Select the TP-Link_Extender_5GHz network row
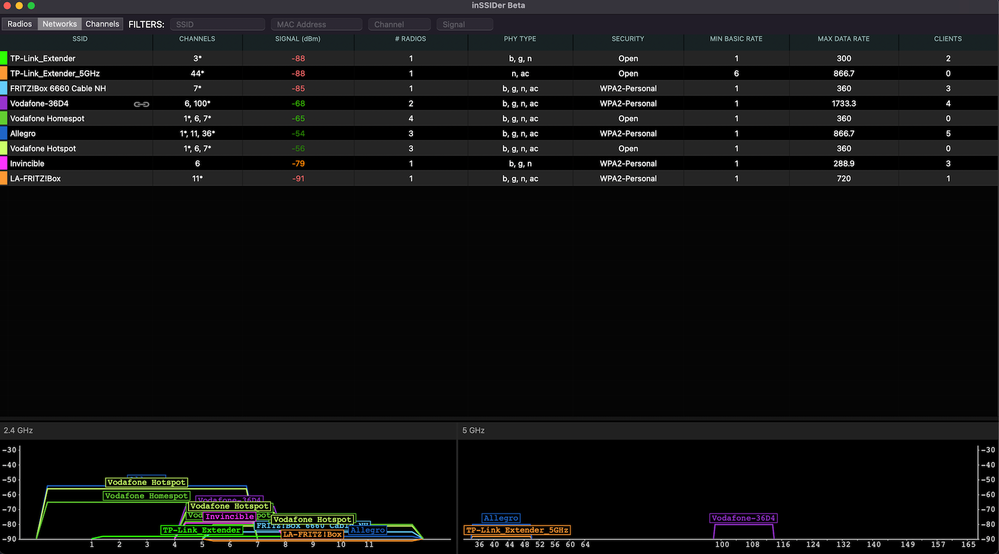 pyautogui.click(x=500, y=73)
